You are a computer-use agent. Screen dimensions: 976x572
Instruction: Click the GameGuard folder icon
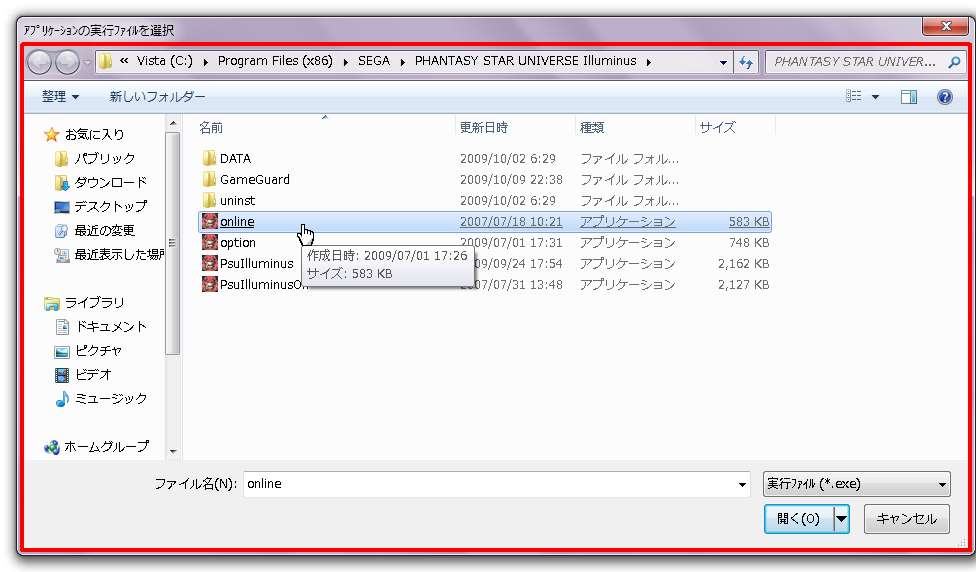(x=209, y=179)
